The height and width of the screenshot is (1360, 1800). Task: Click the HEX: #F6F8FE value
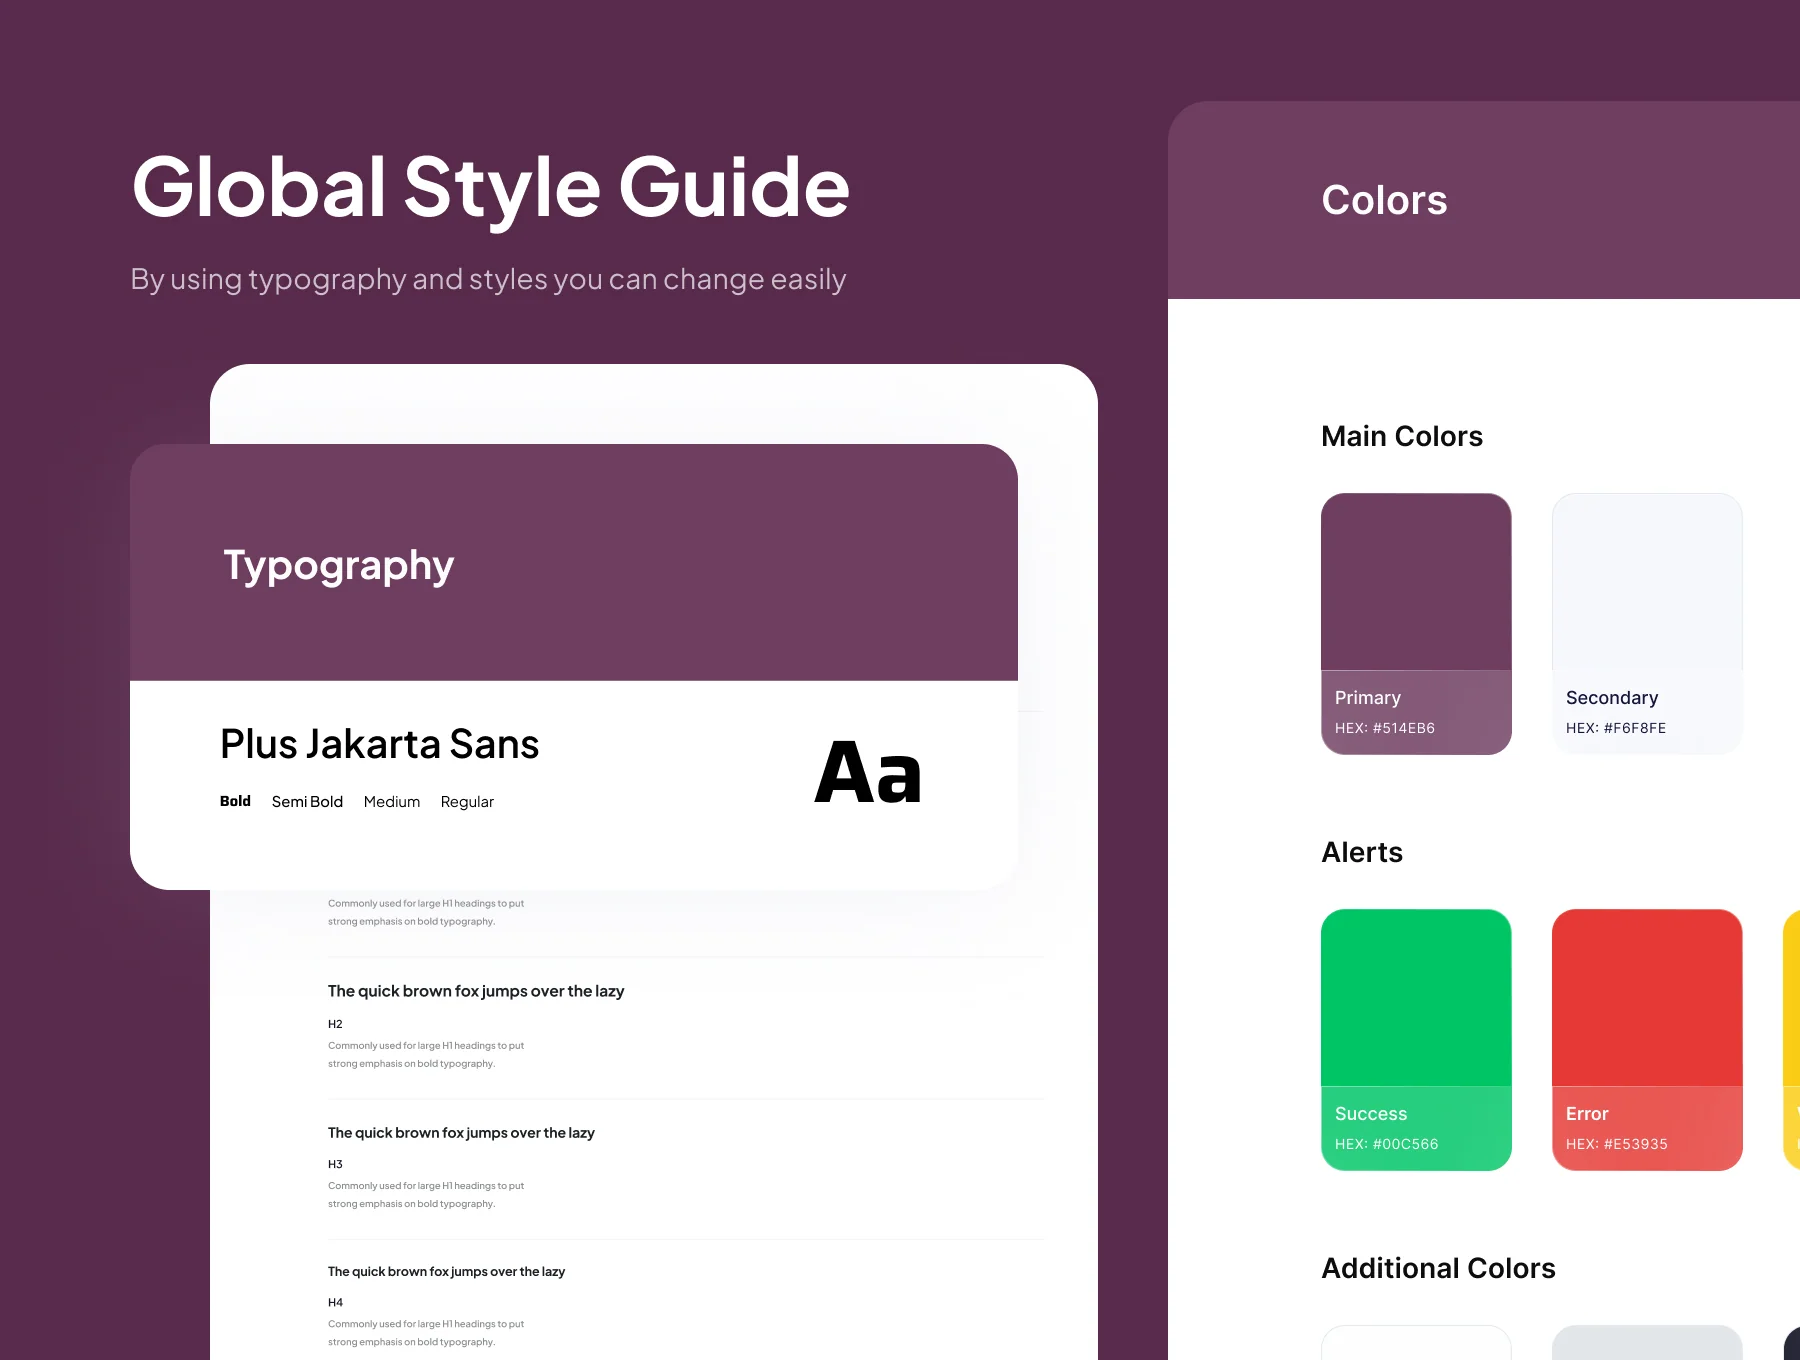[1616, 728]
